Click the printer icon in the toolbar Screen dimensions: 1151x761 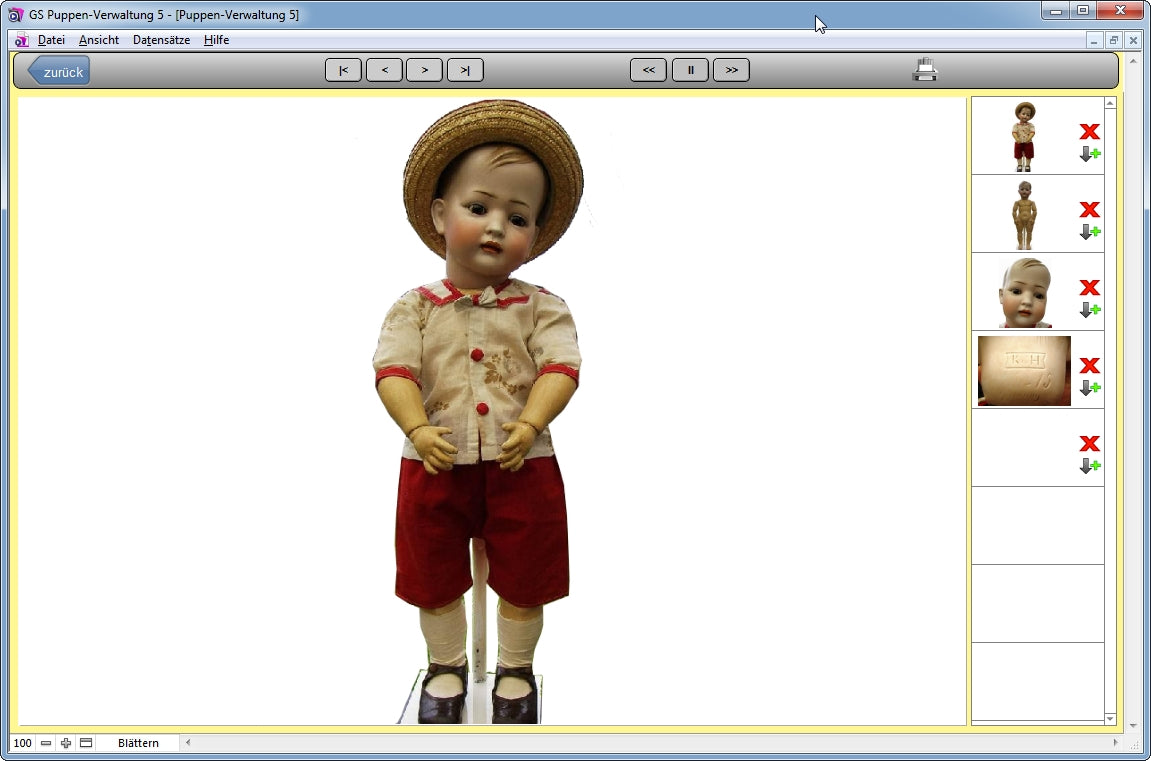(x=925, y=70)
